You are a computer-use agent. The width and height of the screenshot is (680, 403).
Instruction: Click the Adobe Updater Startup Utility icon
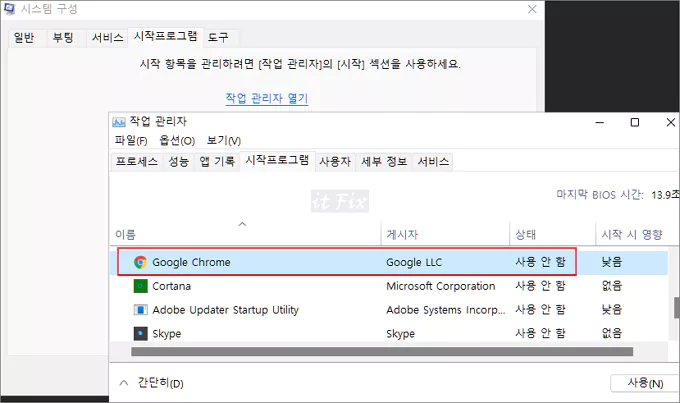click(x=140, y=310)
